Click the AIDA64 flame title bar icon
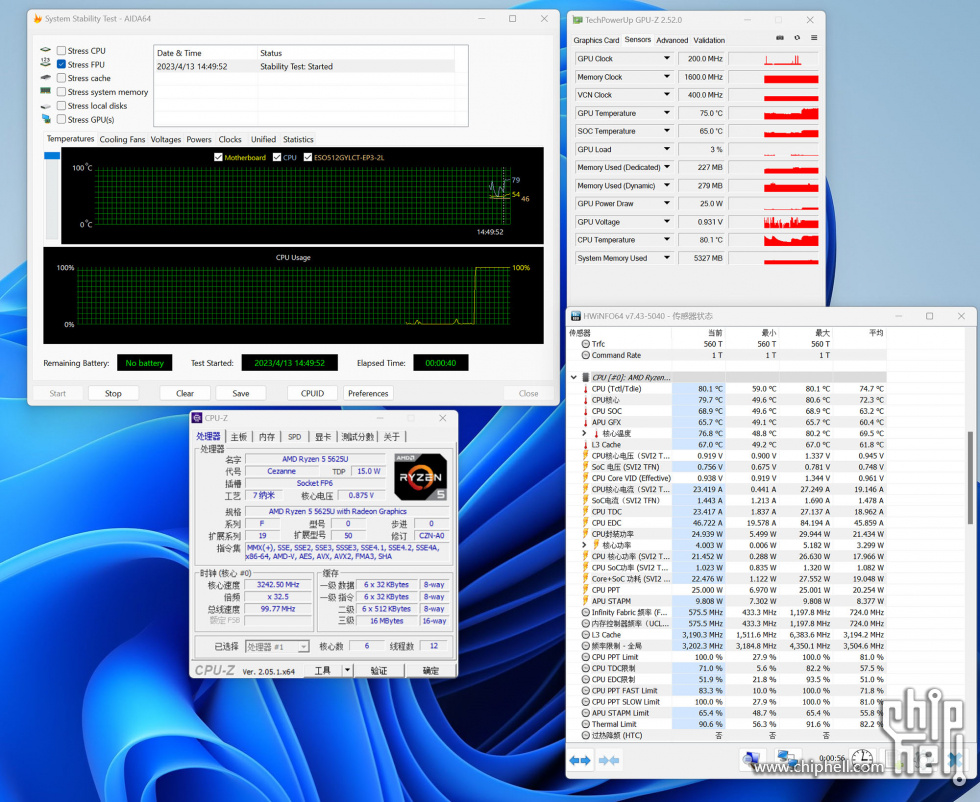Viewport: 980px width, 802px height. tap(38, 19)
